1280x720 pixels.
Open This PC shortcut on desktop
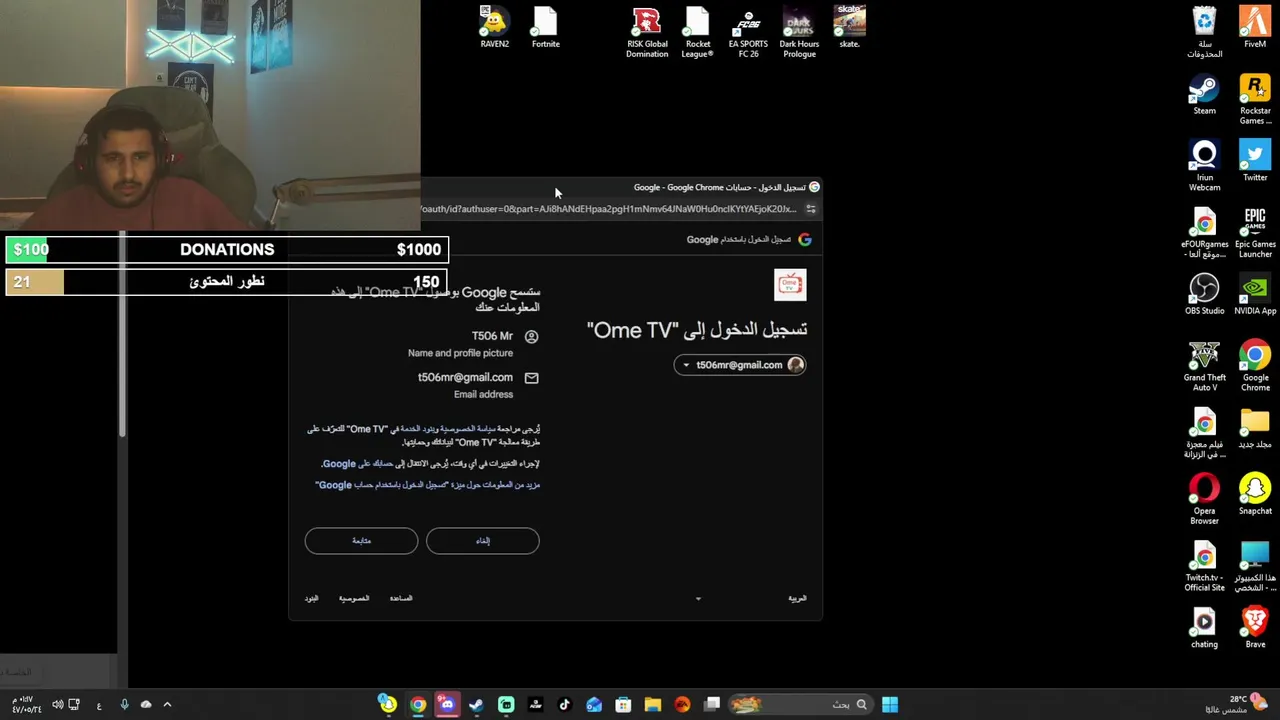pyautogui.click(x=1255, y=566)
